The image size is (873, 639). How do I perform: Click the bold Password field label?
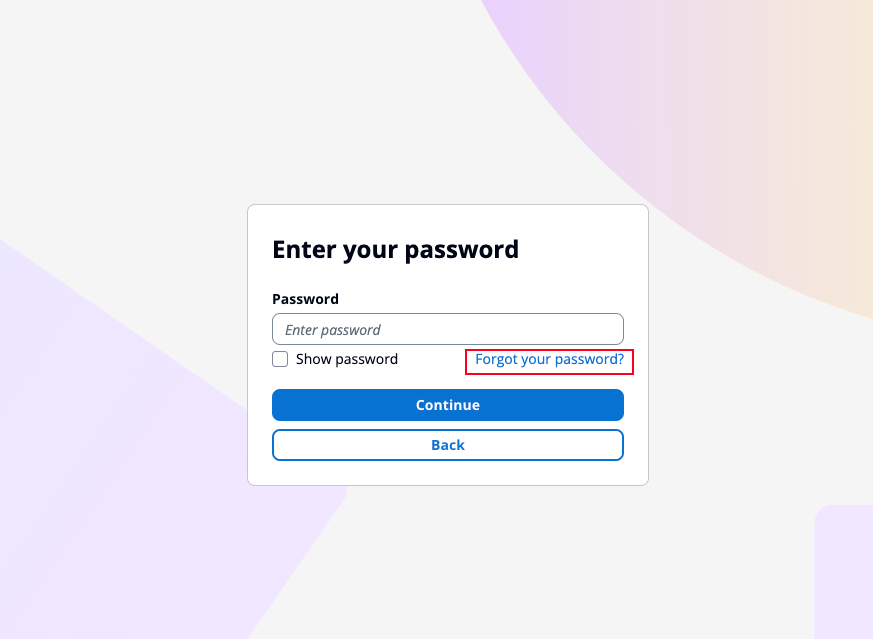point(305,299)
